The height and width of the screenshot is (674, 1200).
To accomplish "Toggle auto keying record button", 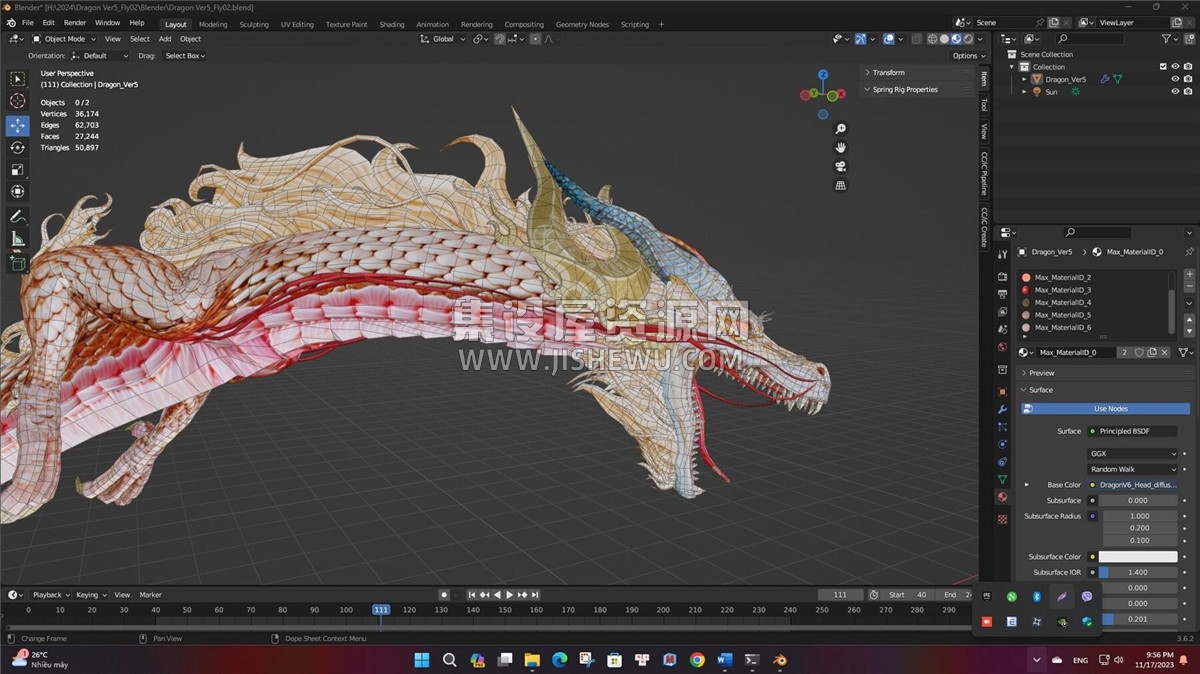I will coord(444,595).
